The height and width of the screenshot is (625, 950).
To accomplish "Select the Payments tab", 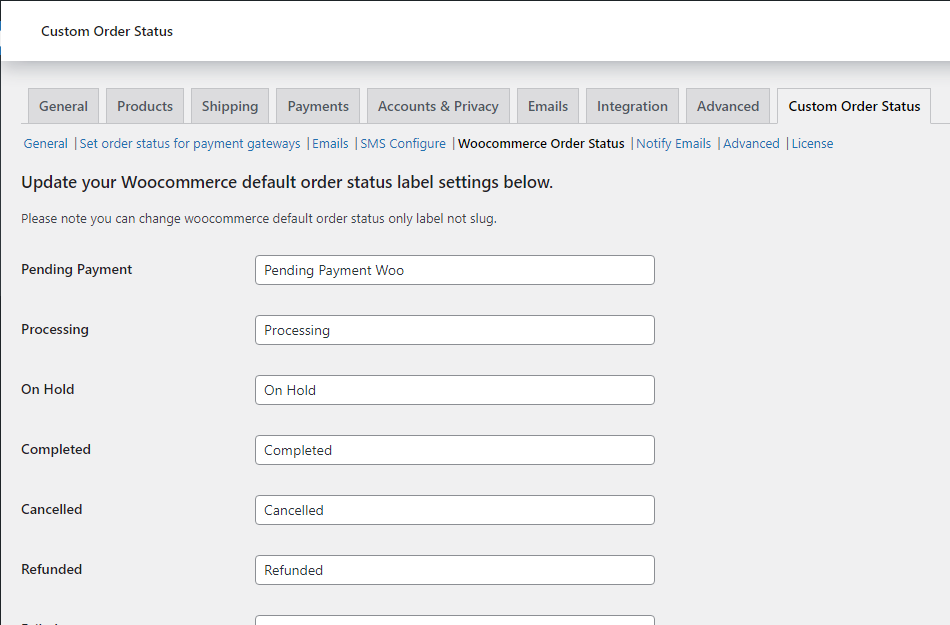I will point(317,105).
